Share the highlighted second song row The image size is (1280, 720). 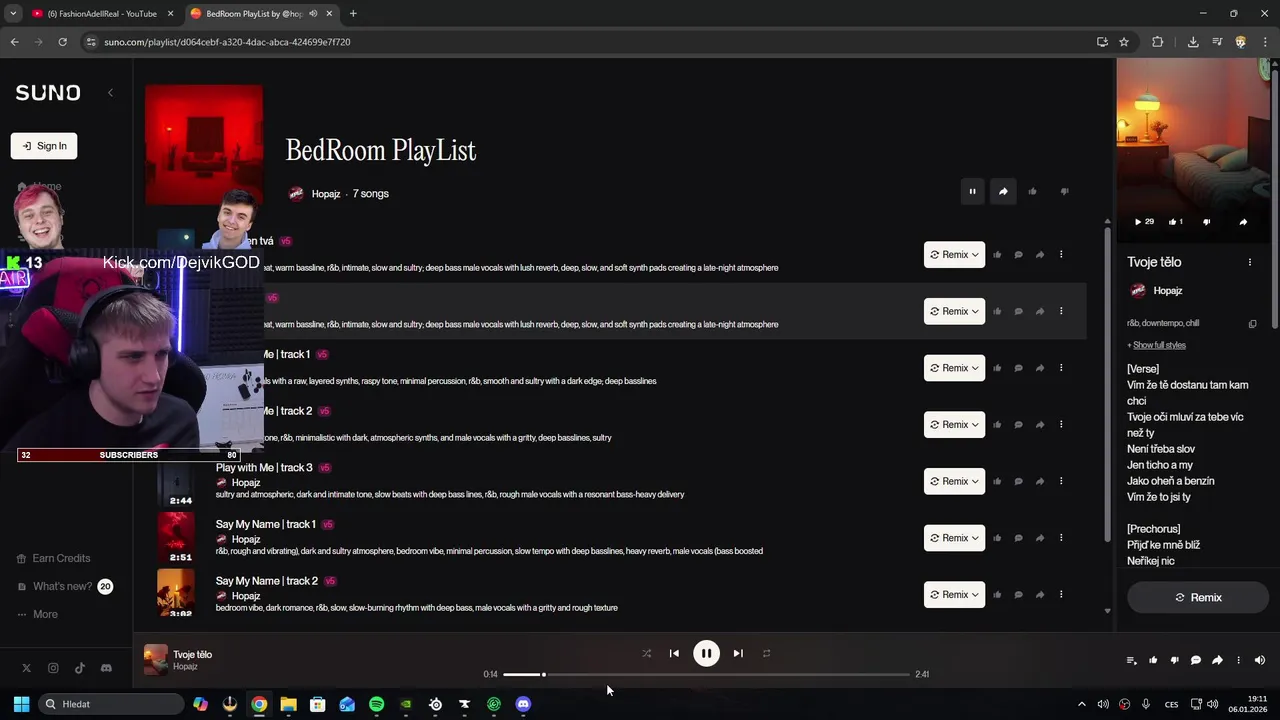[x=1040, y=311]
